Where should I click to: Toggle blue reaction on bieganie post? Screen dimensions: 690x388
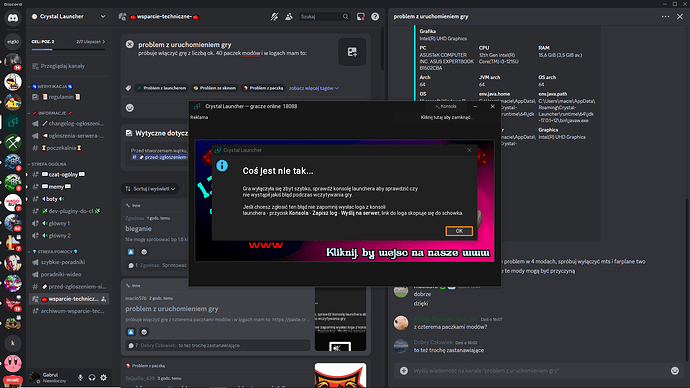[131, 252]
